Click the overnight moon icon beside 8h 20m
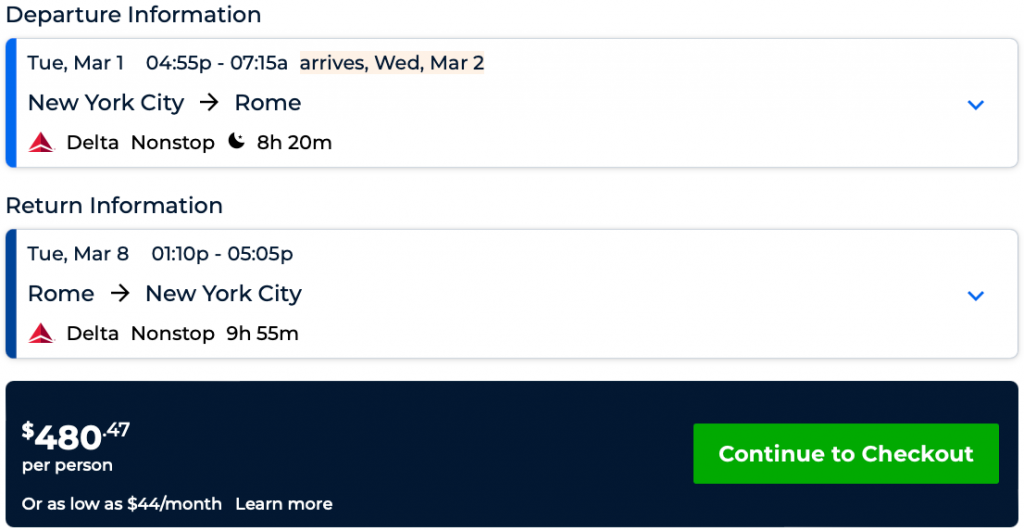The width and height of the screenshot is (1024, 531). (x=236, y=142)
